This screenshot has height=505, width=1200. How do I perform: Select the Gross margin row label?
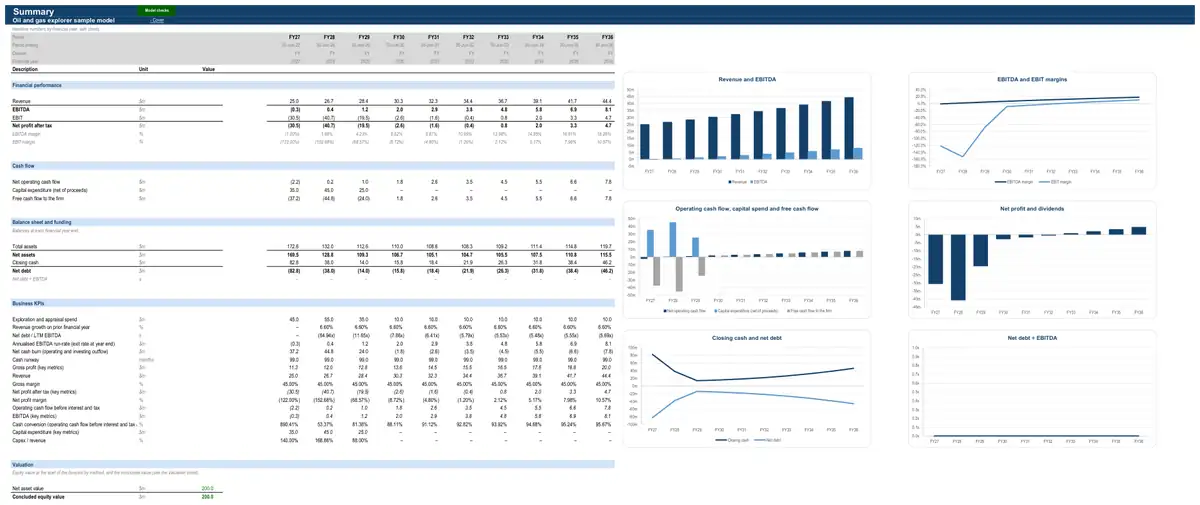click(26, 383)
